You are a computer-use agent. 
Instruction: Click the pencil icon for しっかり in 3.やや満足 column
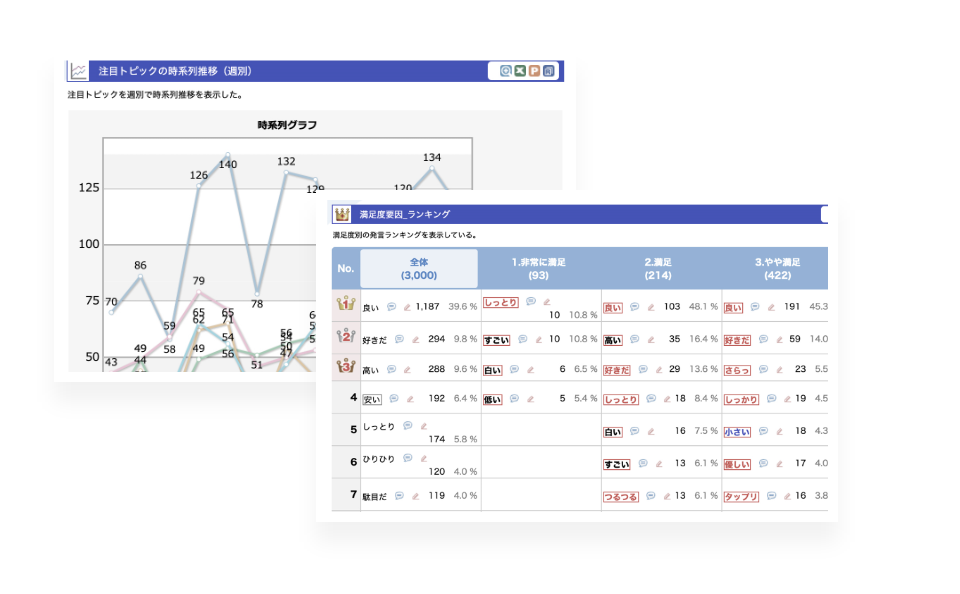[x=787, y=399]
